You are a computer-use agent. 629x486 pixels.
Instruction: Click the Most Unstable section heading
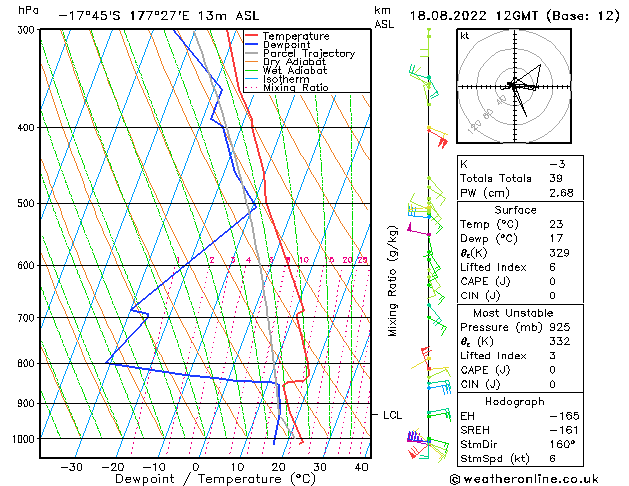tap(513, 313)
